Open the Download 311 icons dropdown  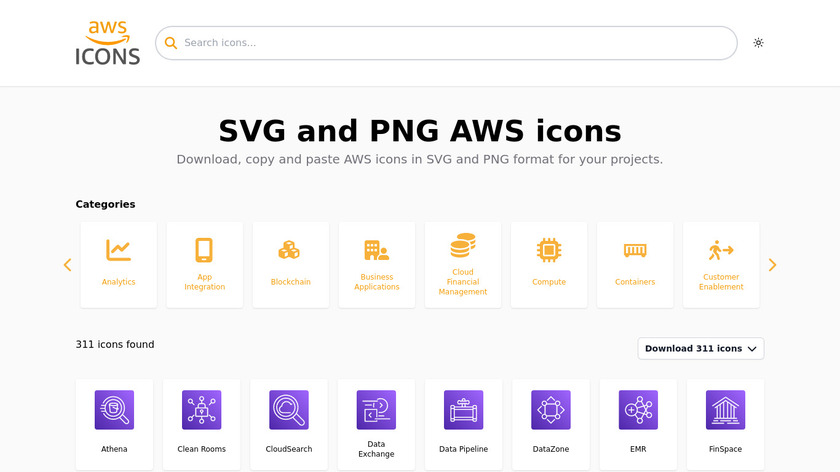(x=701, y=348)
